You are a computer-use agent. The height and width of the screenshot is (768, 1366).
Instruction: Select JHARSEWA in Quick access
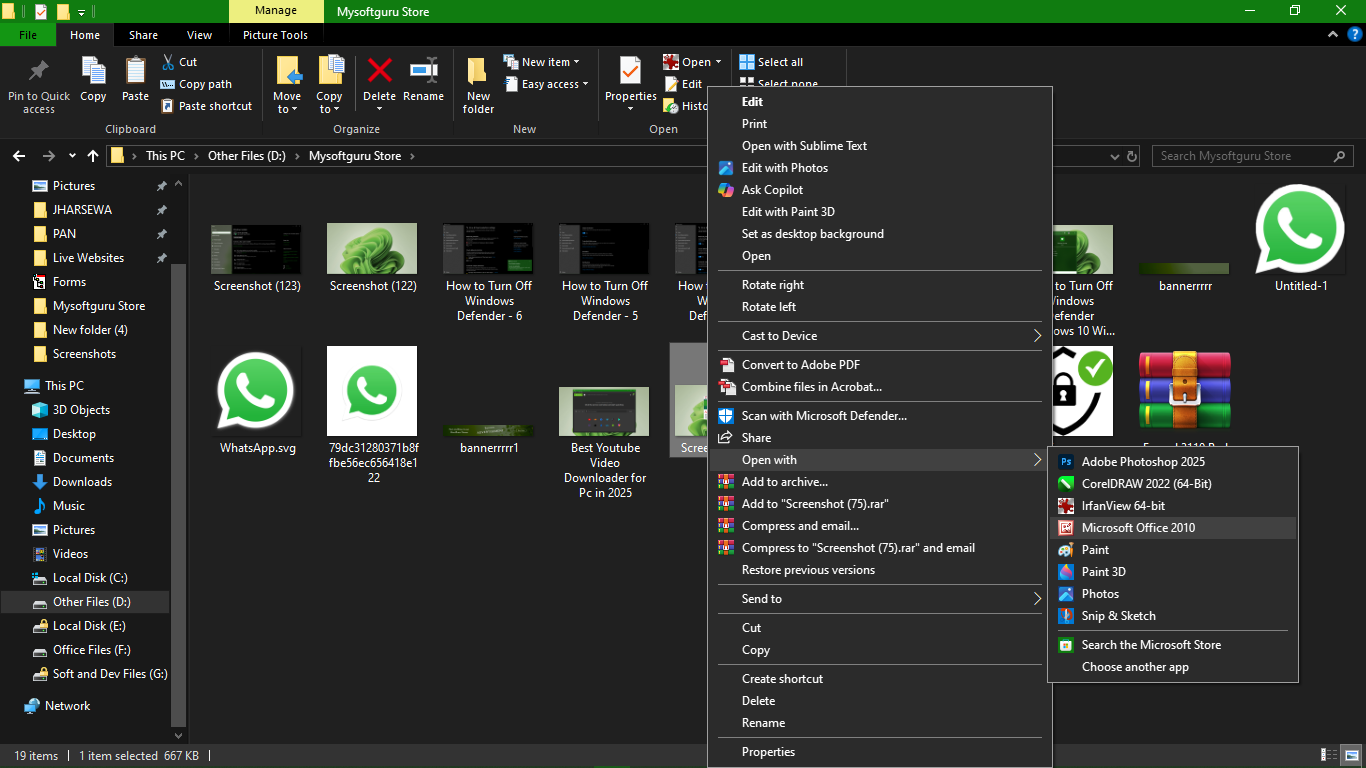[82, 210]
